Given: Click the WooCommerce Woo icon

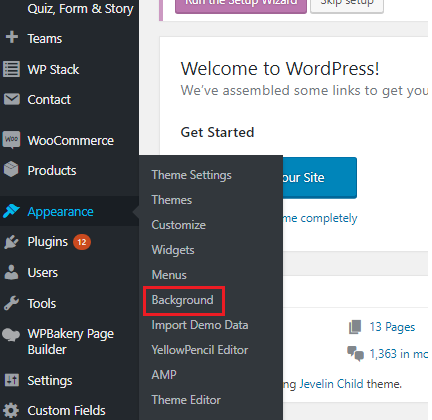Looking at the screenshot, I should (x=11, y=140).
